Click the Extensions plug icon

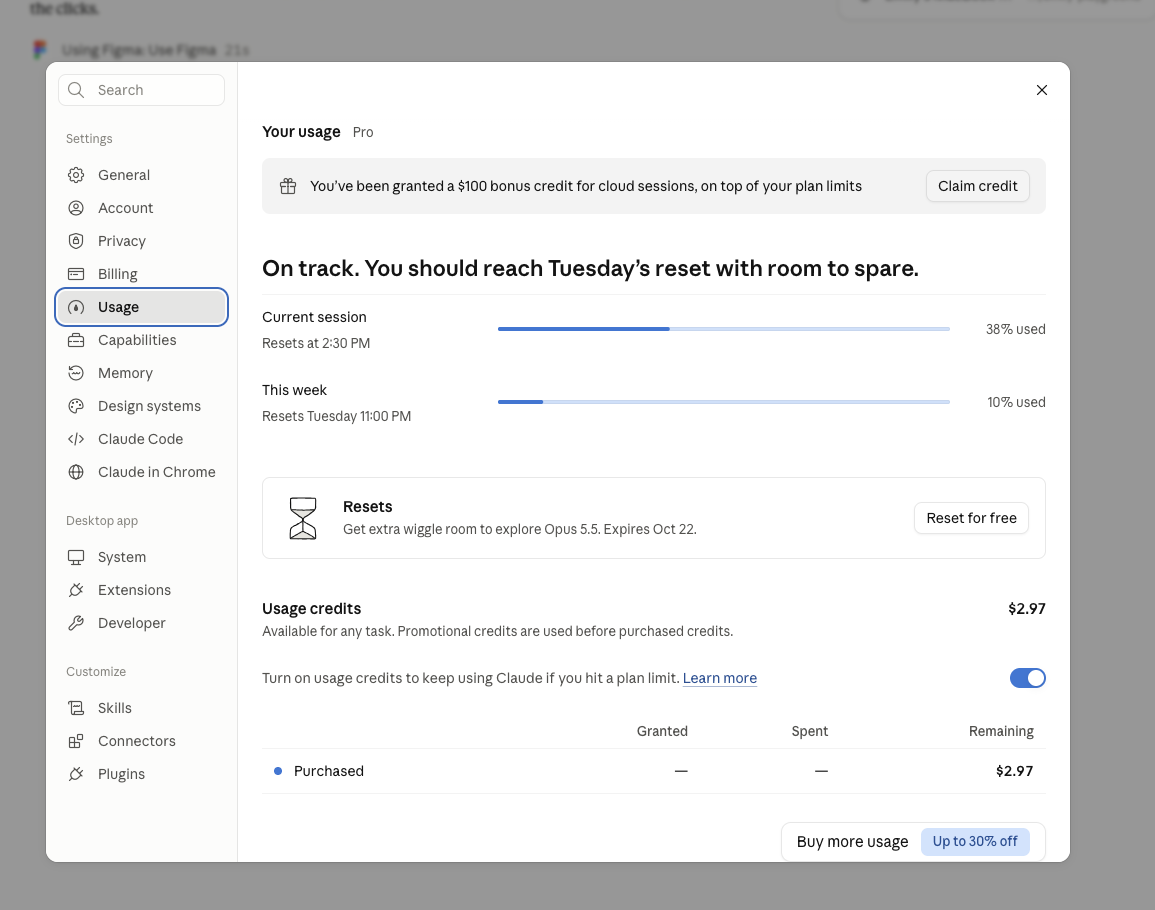click(x=76, y=590)
